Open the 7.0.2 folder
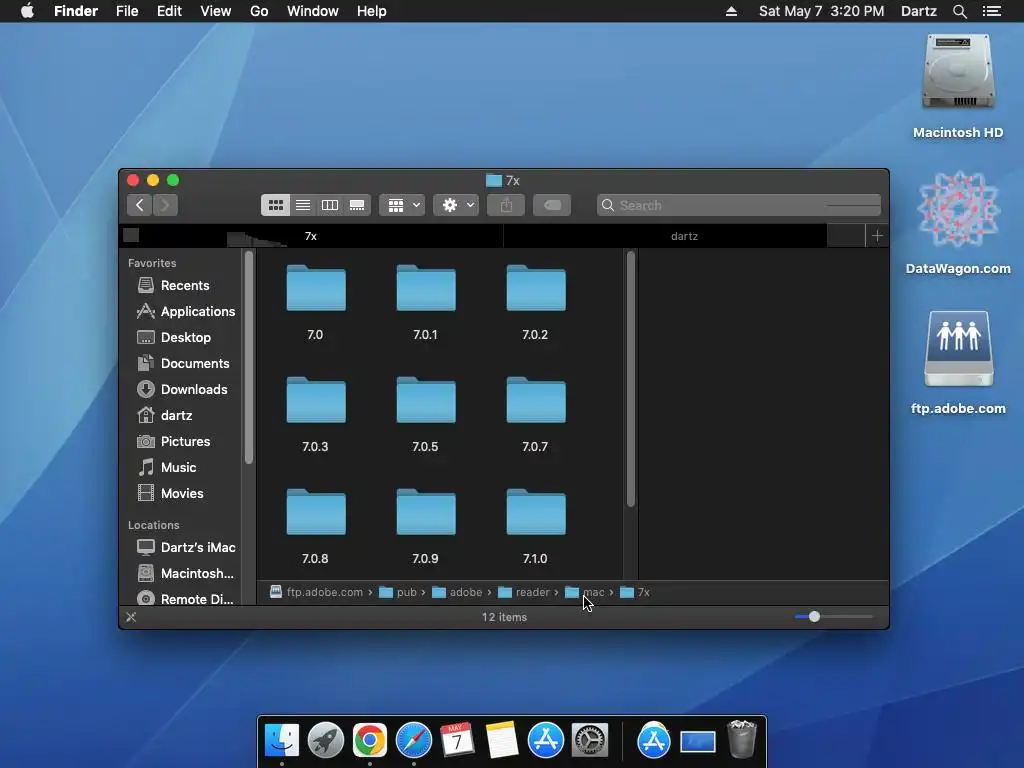Viewport: 1024px width, 768px height. (x=536, y=288)
